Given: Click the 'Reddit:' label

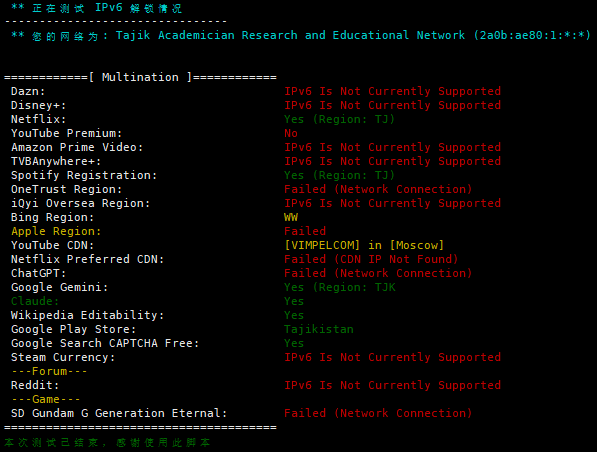Looking at the screenshot, I should [x=35, y=385].
